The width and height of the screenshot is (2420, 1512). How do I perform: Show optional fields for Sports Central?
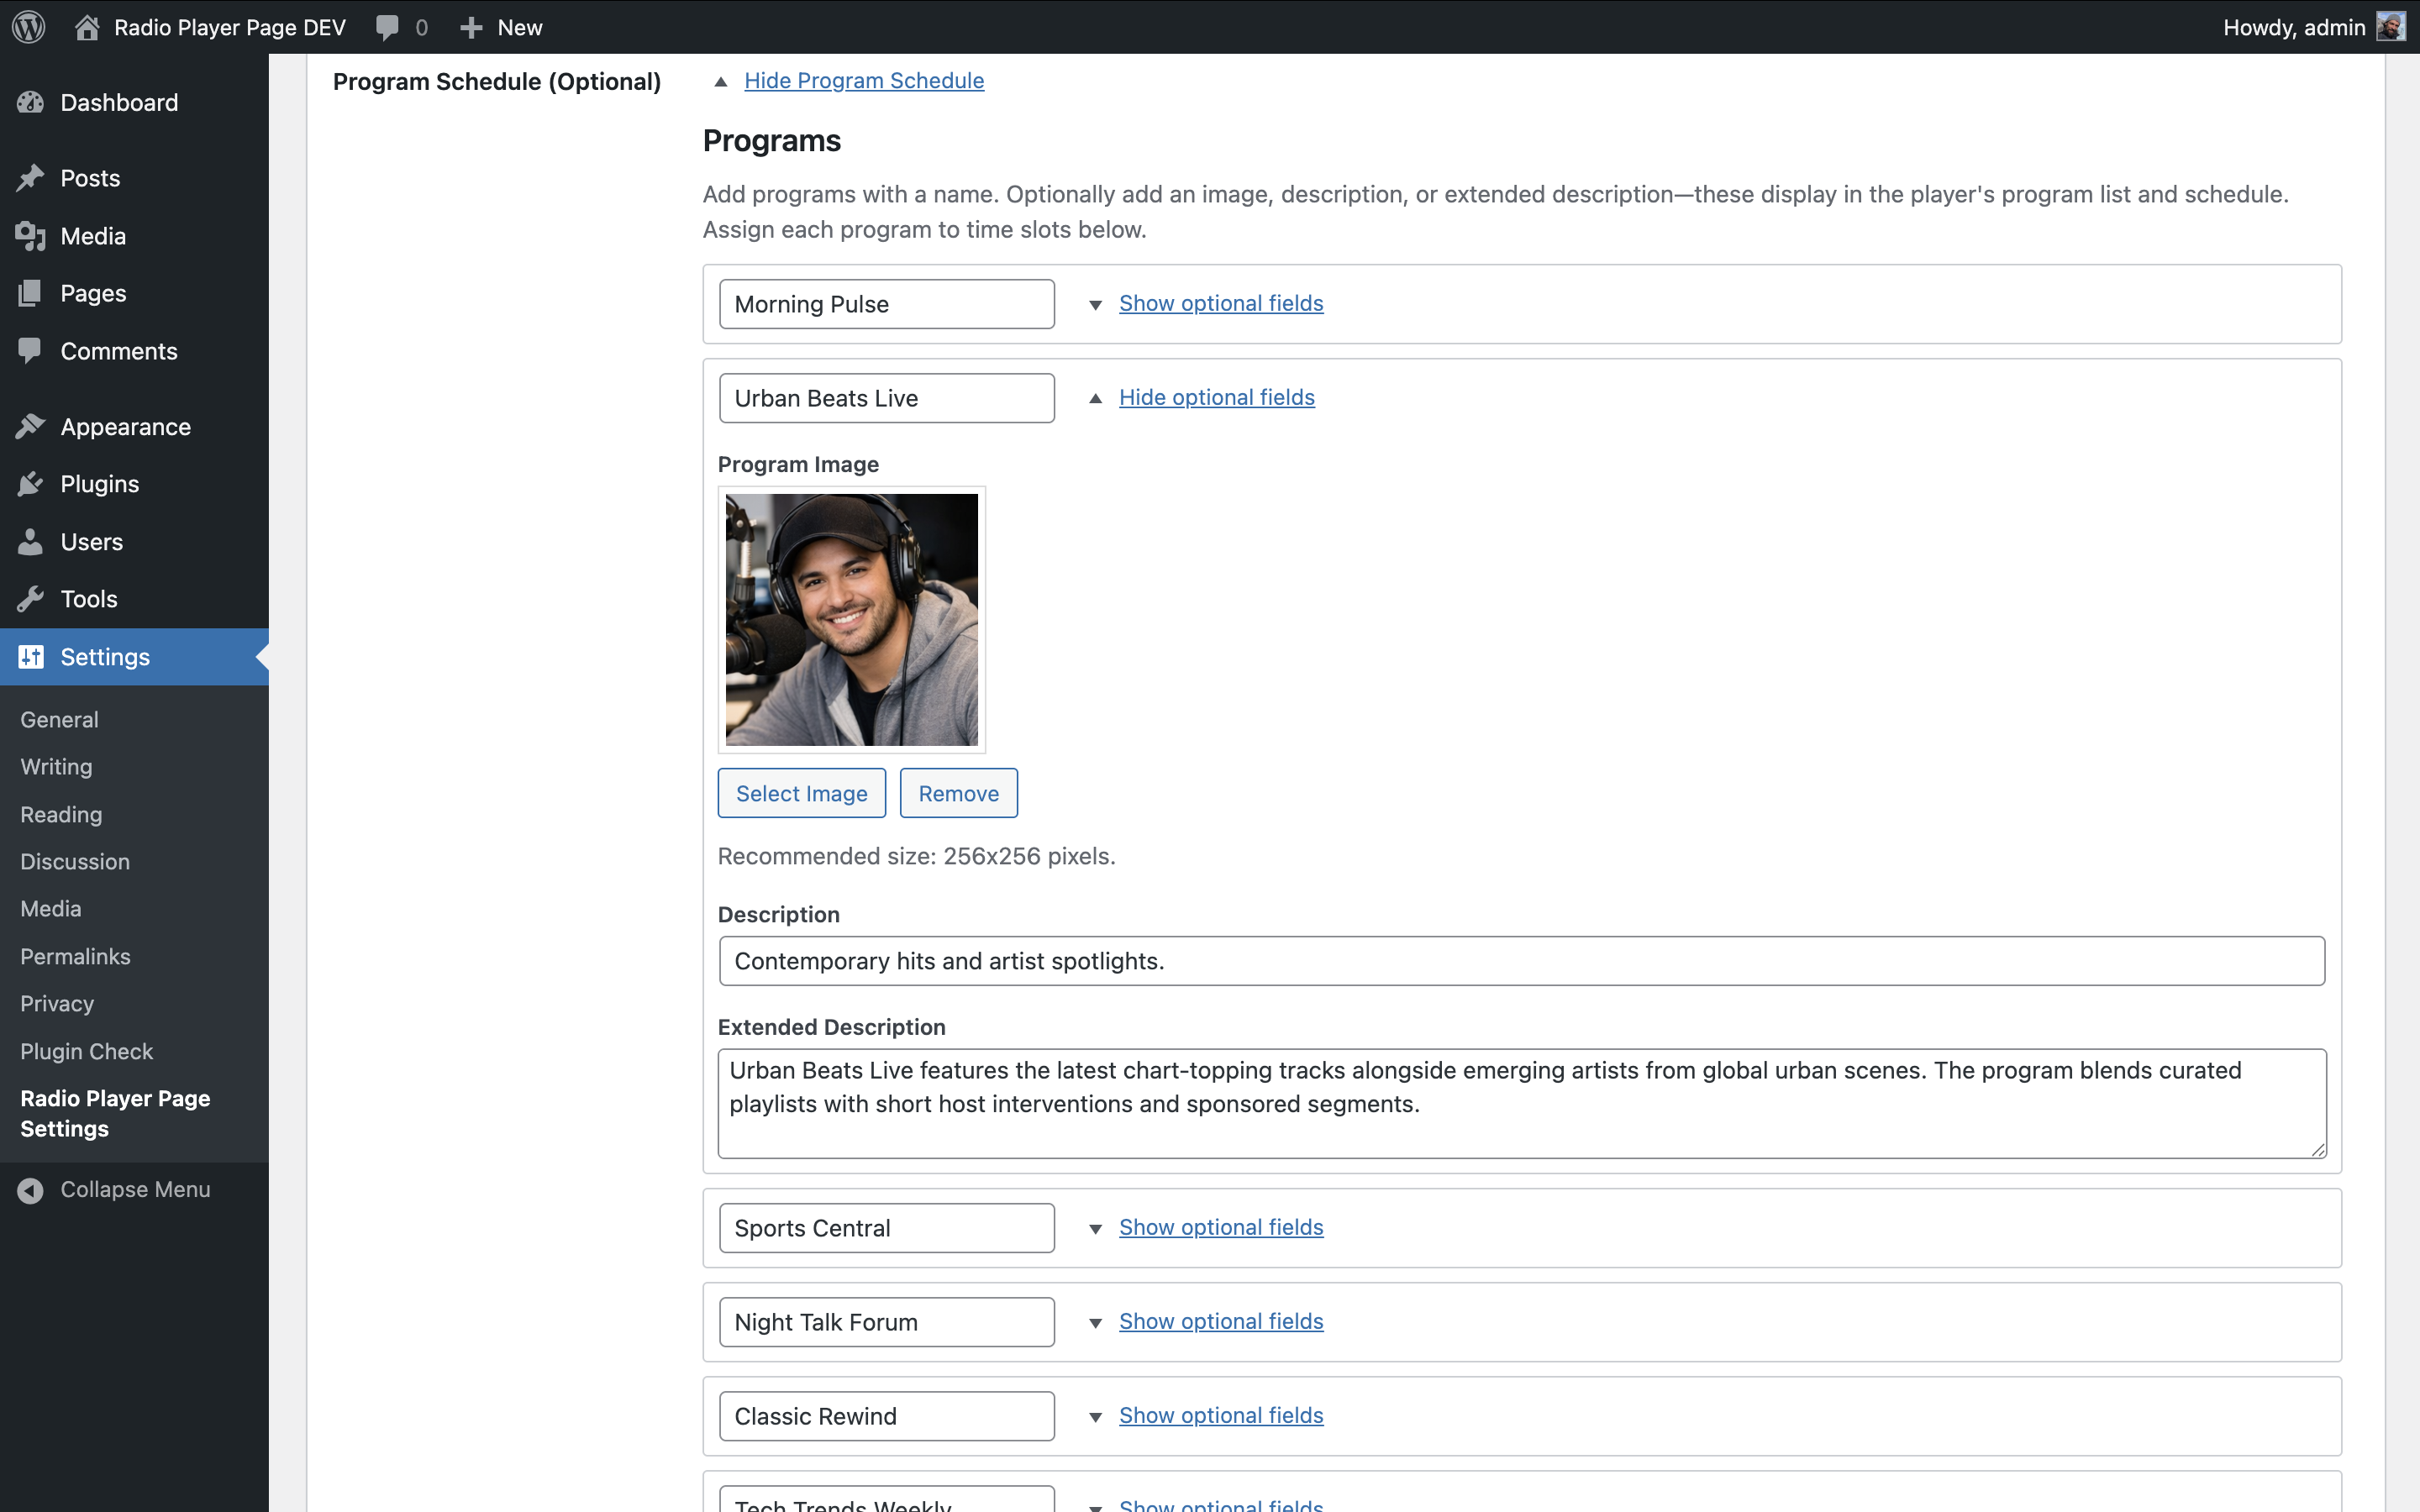coord(1220,1227)
